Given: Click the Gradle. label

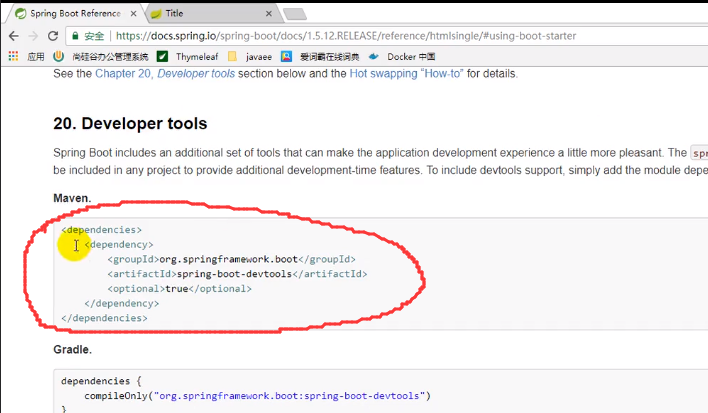Looking at the screenshot, I should point(73,350).
